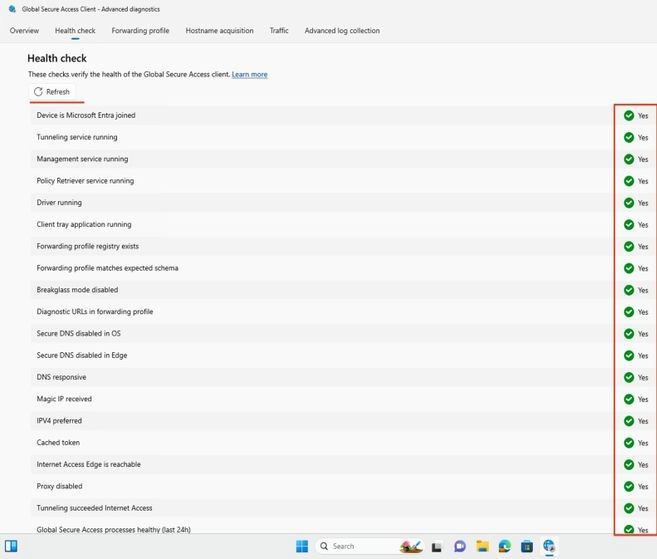Select 'Diagnostic URLs in forwarding profile' text
Viewport: 657px width, 559px height.
pyautogui.click(x=95, y=311)
